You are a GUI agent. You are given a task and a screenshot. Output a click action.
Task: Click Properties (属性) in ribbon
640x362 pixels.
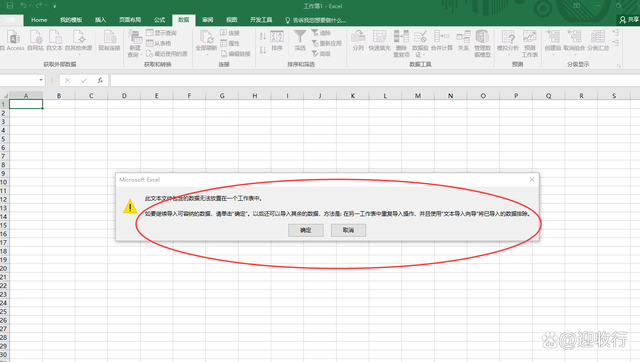(230, 43)
